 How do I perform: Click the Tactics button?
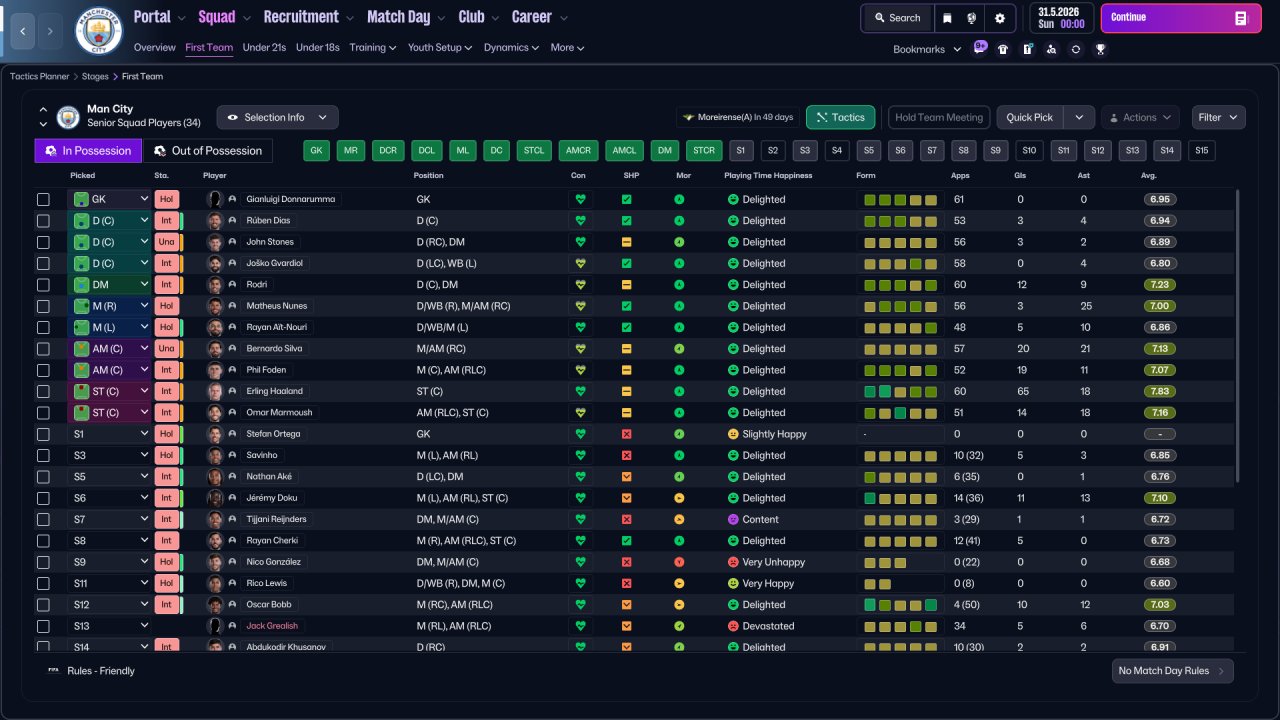click(840, 117)
